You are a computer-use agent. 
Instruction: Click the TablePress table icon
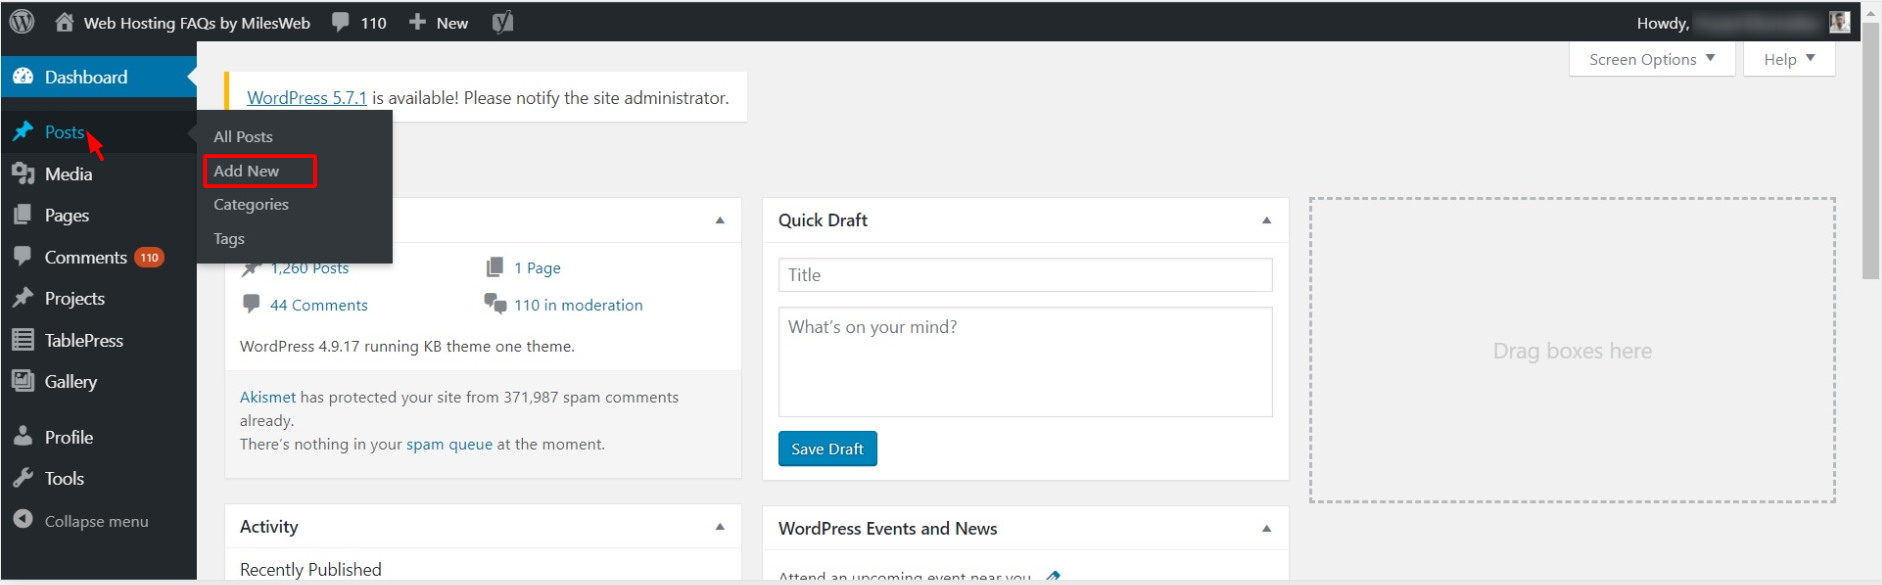(x=23, y=340)
